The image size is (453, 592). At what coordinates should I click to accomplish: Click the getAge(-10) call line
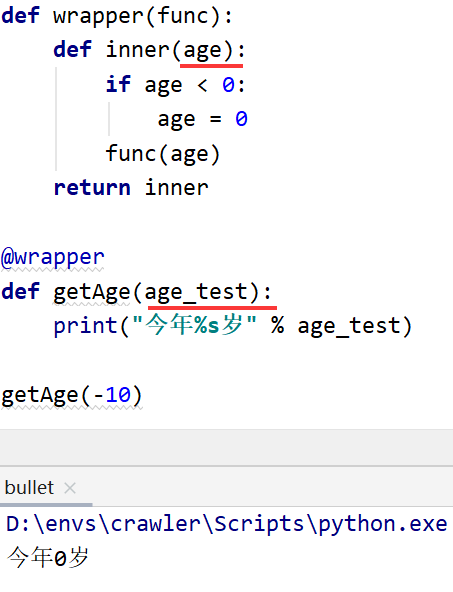72,396
